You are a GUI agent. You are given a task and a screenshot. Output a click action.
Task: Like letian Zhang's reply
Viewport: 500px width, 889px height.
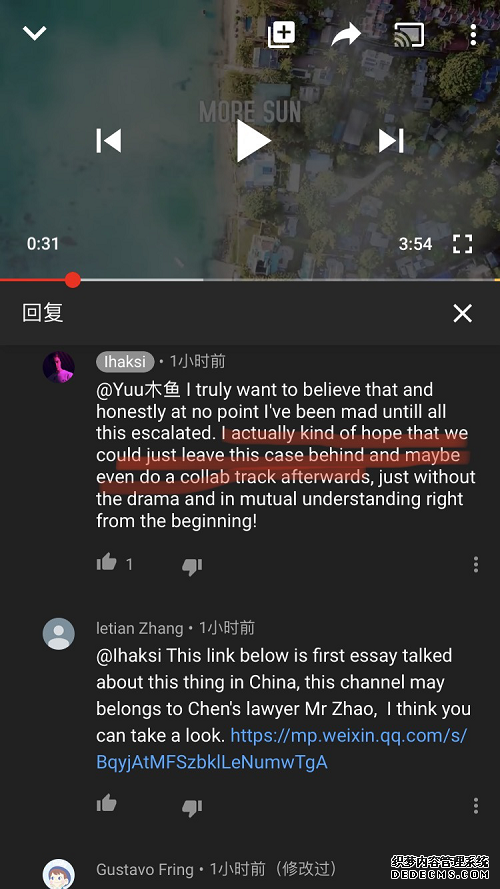[107, 803]
